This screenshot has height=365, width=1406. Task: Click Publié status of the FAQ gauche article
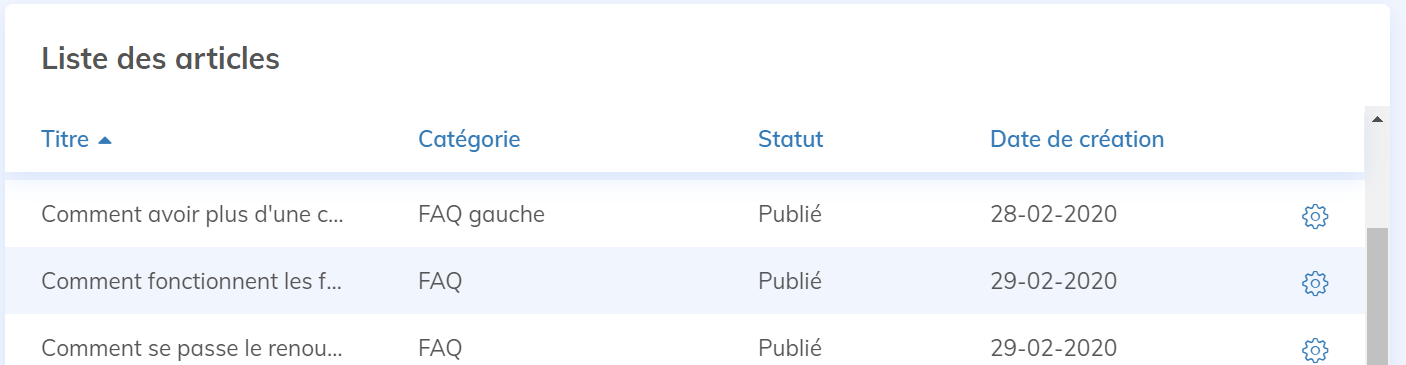click(x=790, y=214)
